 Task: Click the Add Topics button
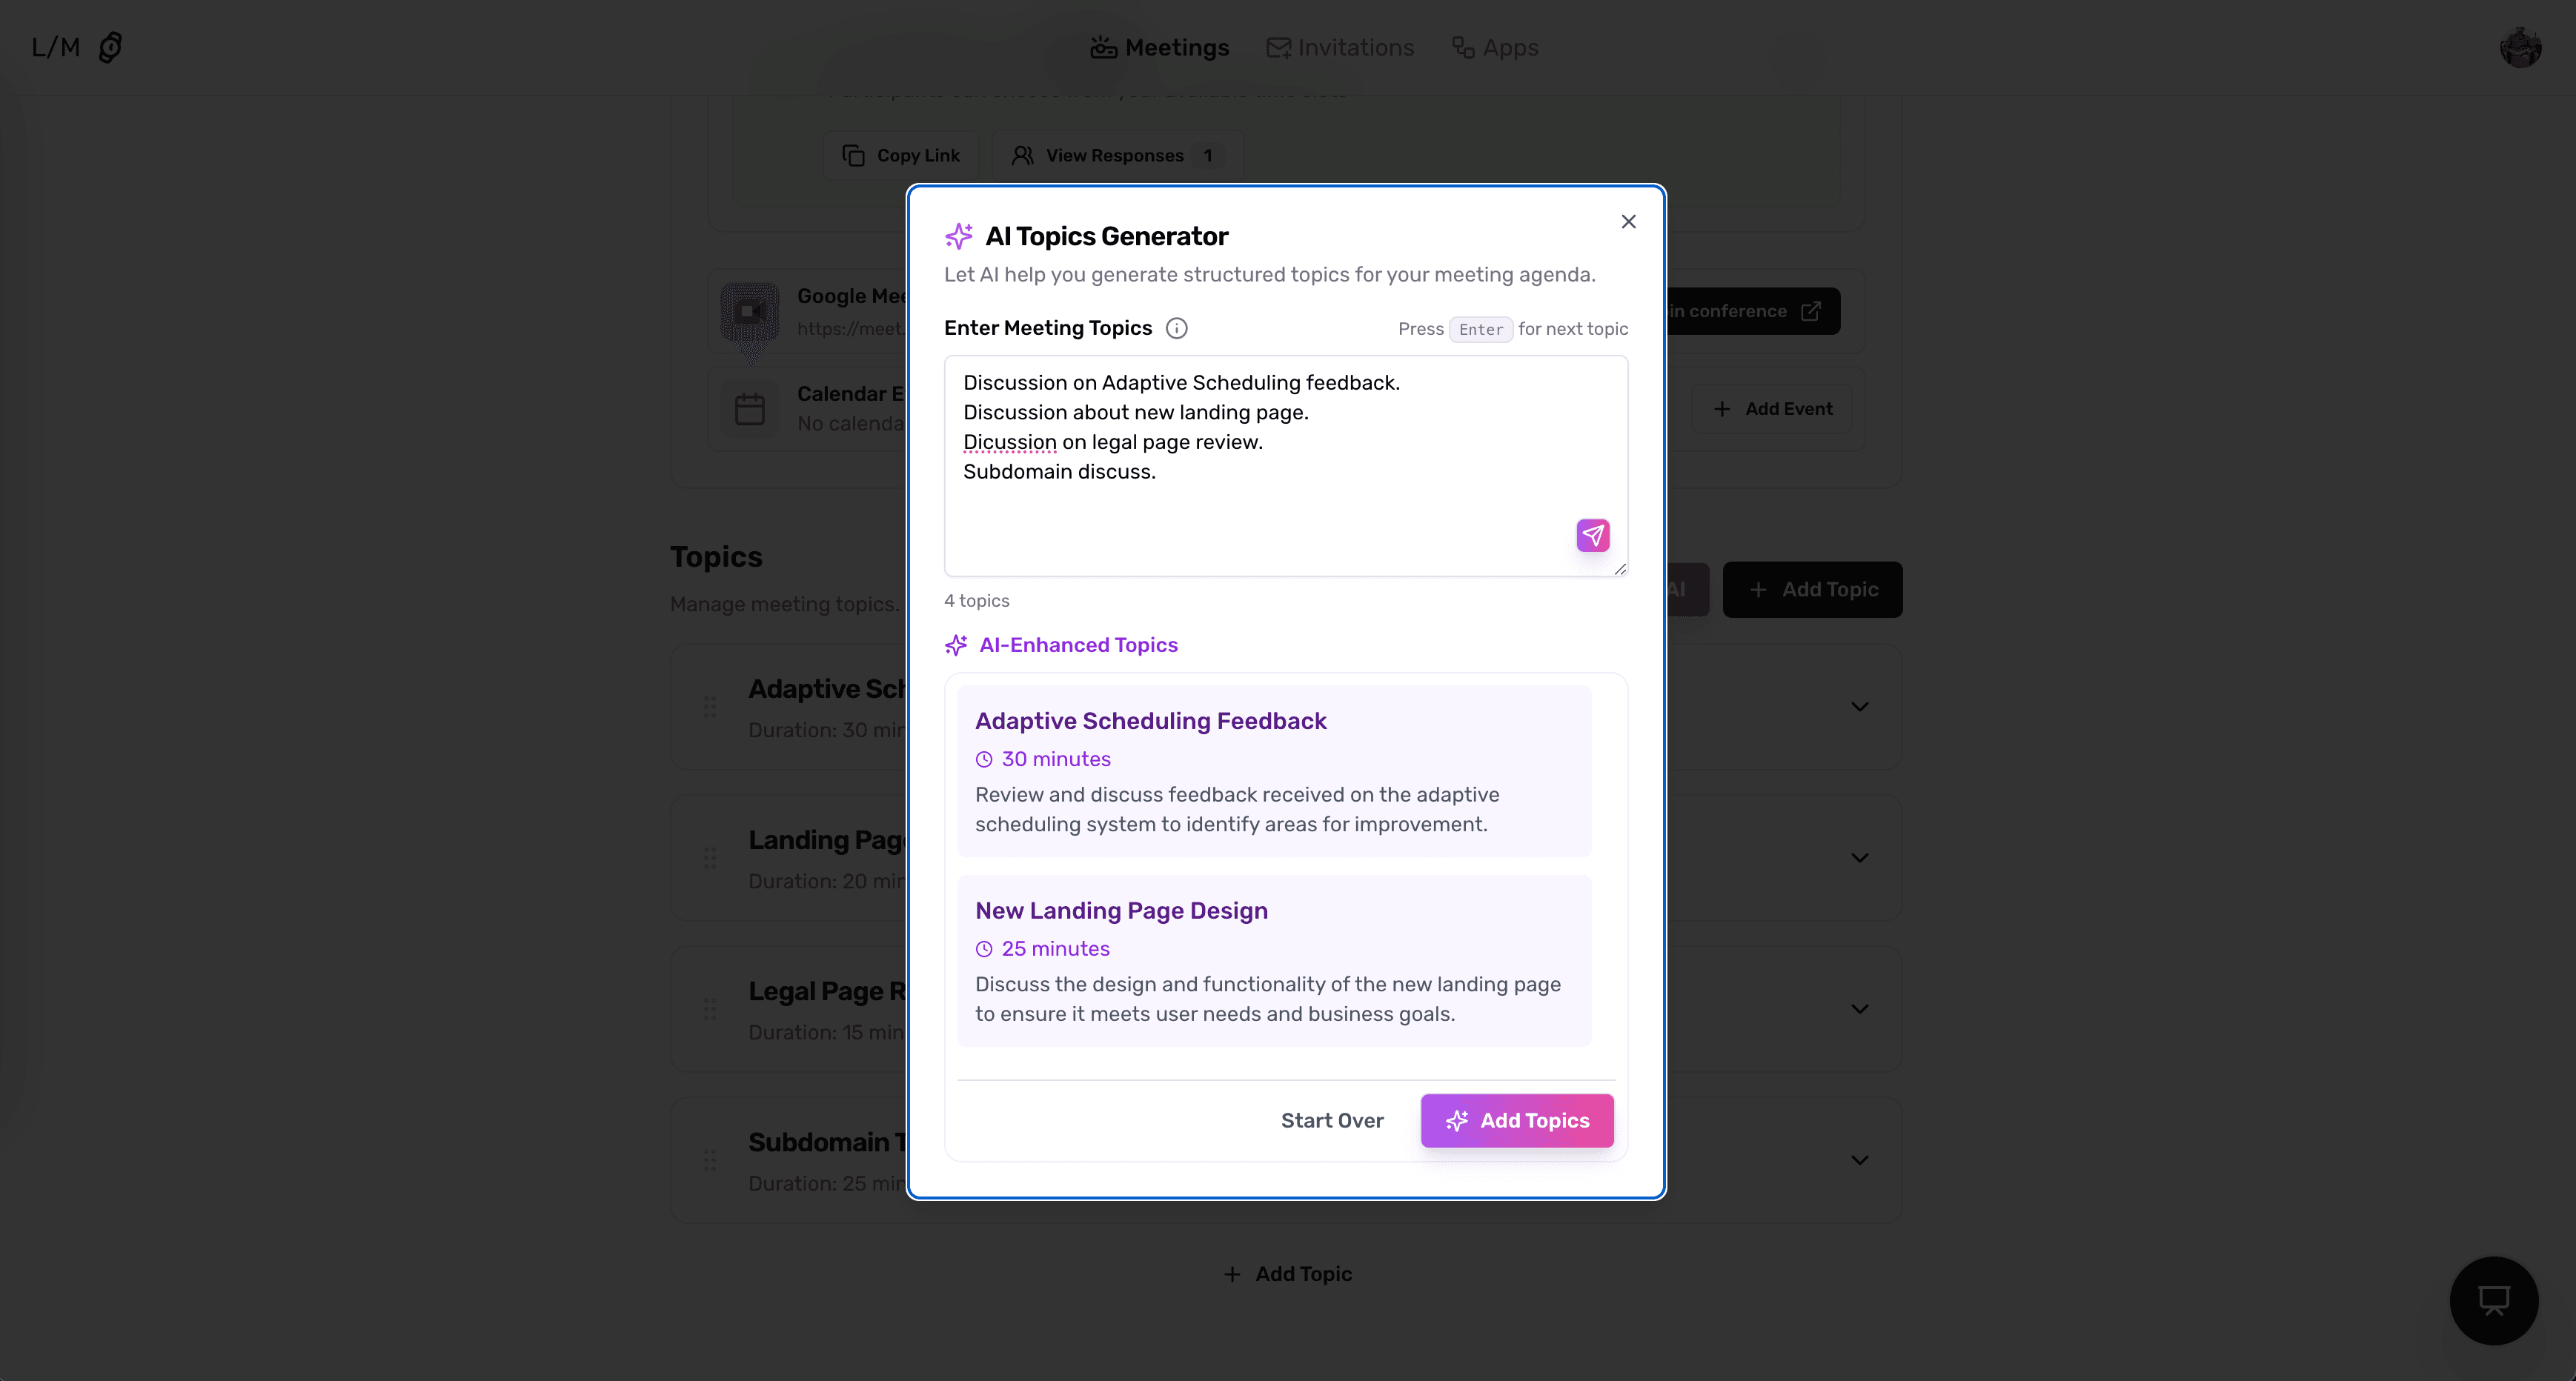tap(1517, 1121)
